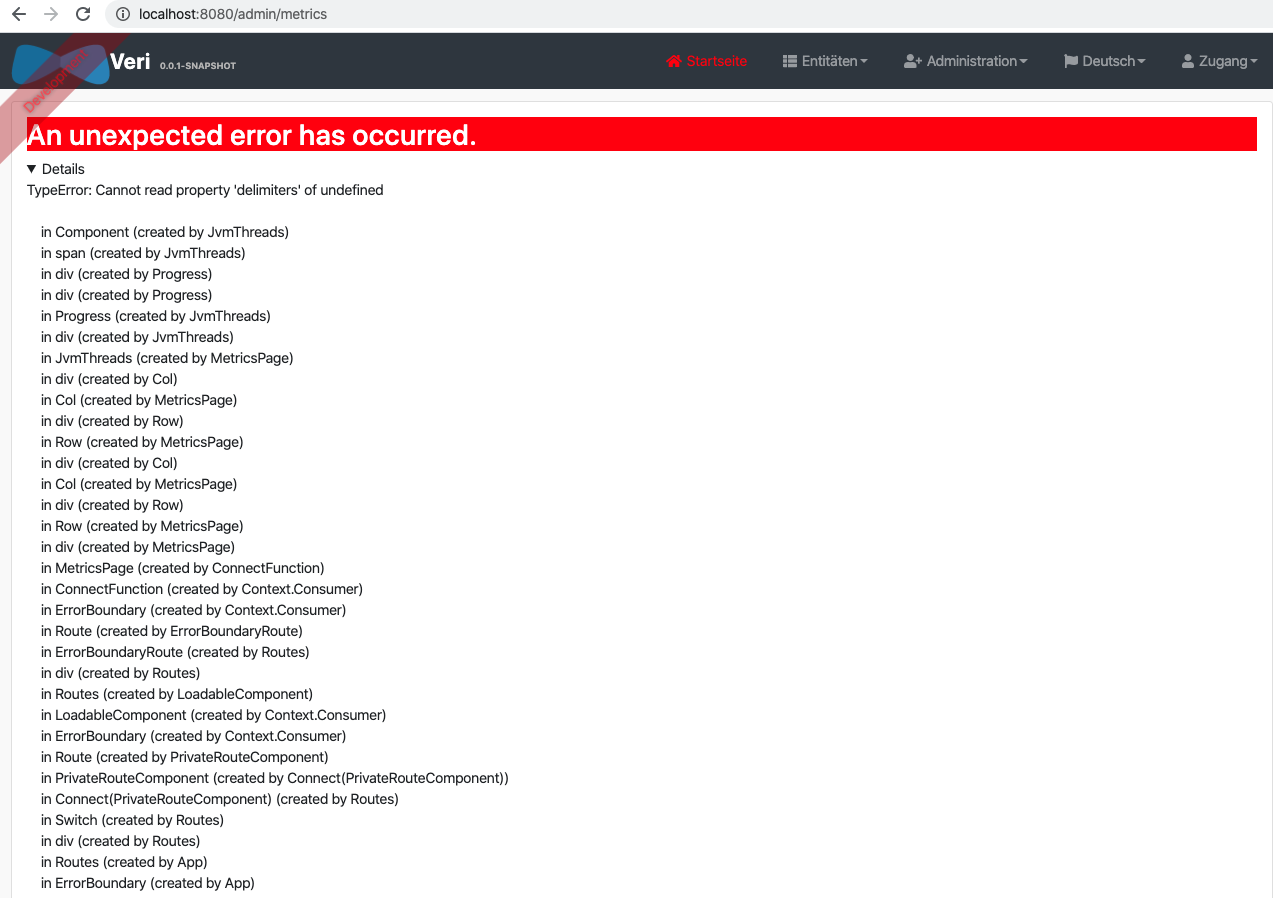The width and height of the screenshot is (1273, 898).
Task: Click 'in MetricsPage (created by ConnectFunction)' line
Action: coord(183,568)
